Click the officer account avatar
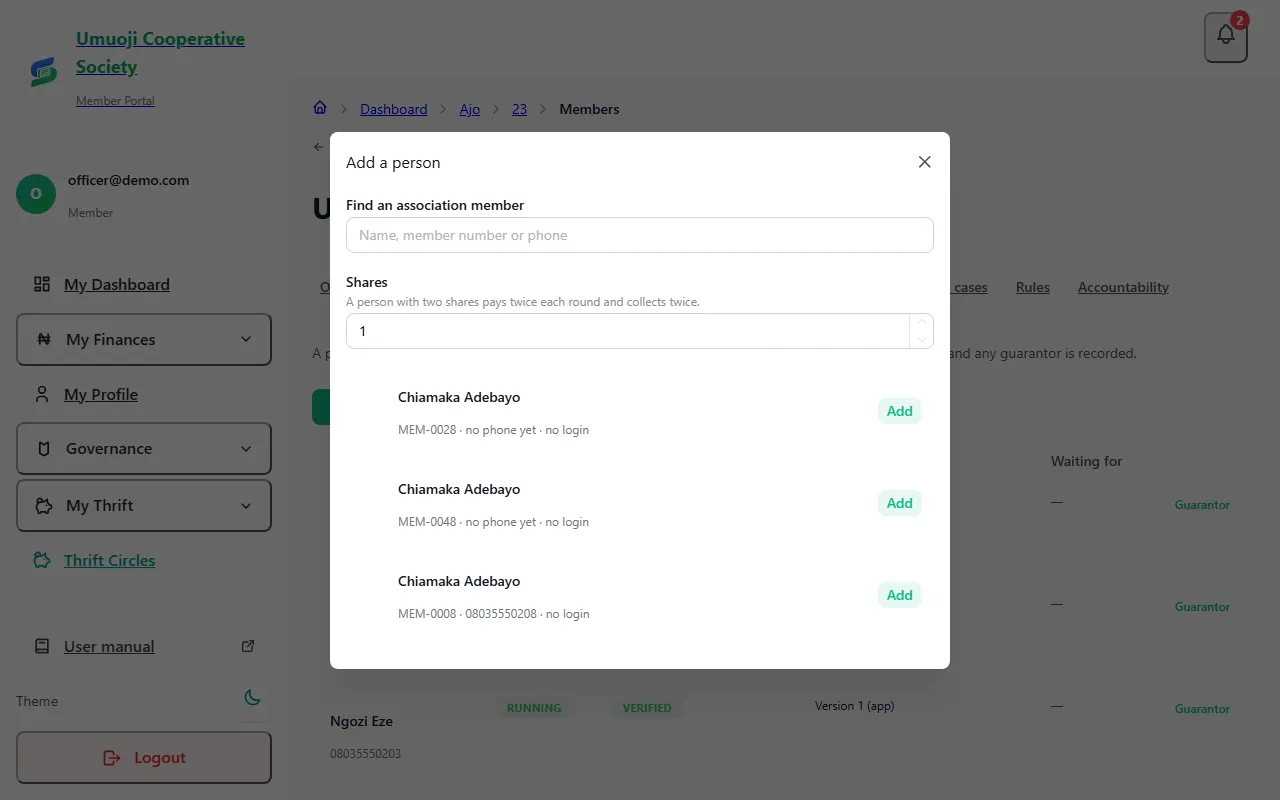 [x=36, y=194]
